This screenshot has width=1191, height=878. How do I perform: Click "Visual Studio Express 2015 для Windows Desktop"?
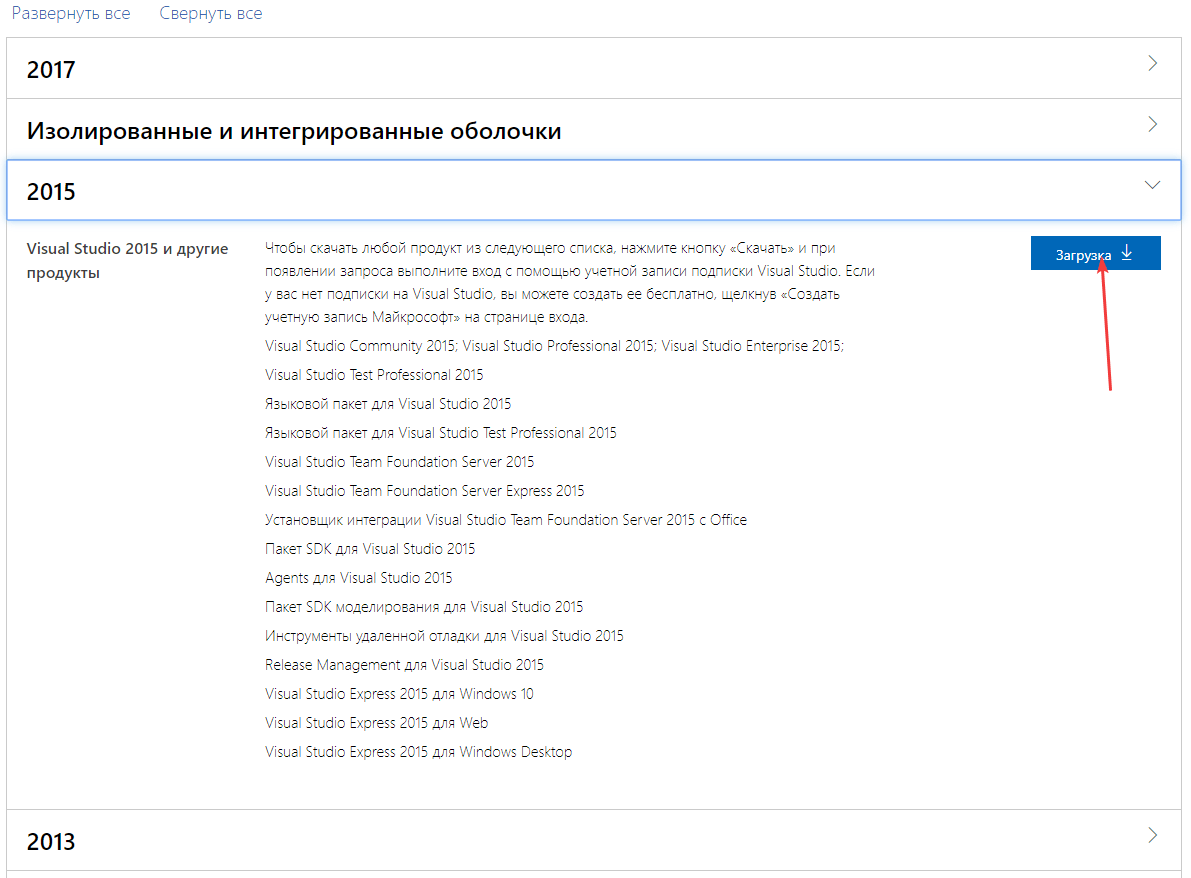pyautogui.click(x=419, y=752)
